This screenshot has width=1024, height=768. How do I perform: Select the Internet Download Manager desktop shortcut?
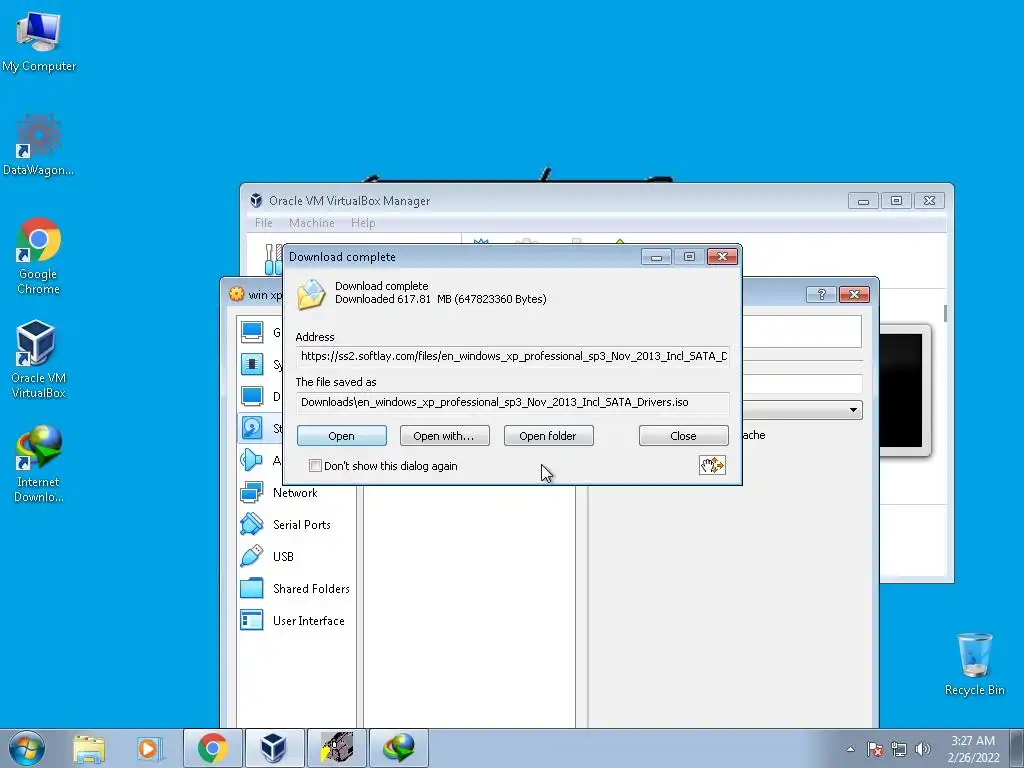click(39, 462)
